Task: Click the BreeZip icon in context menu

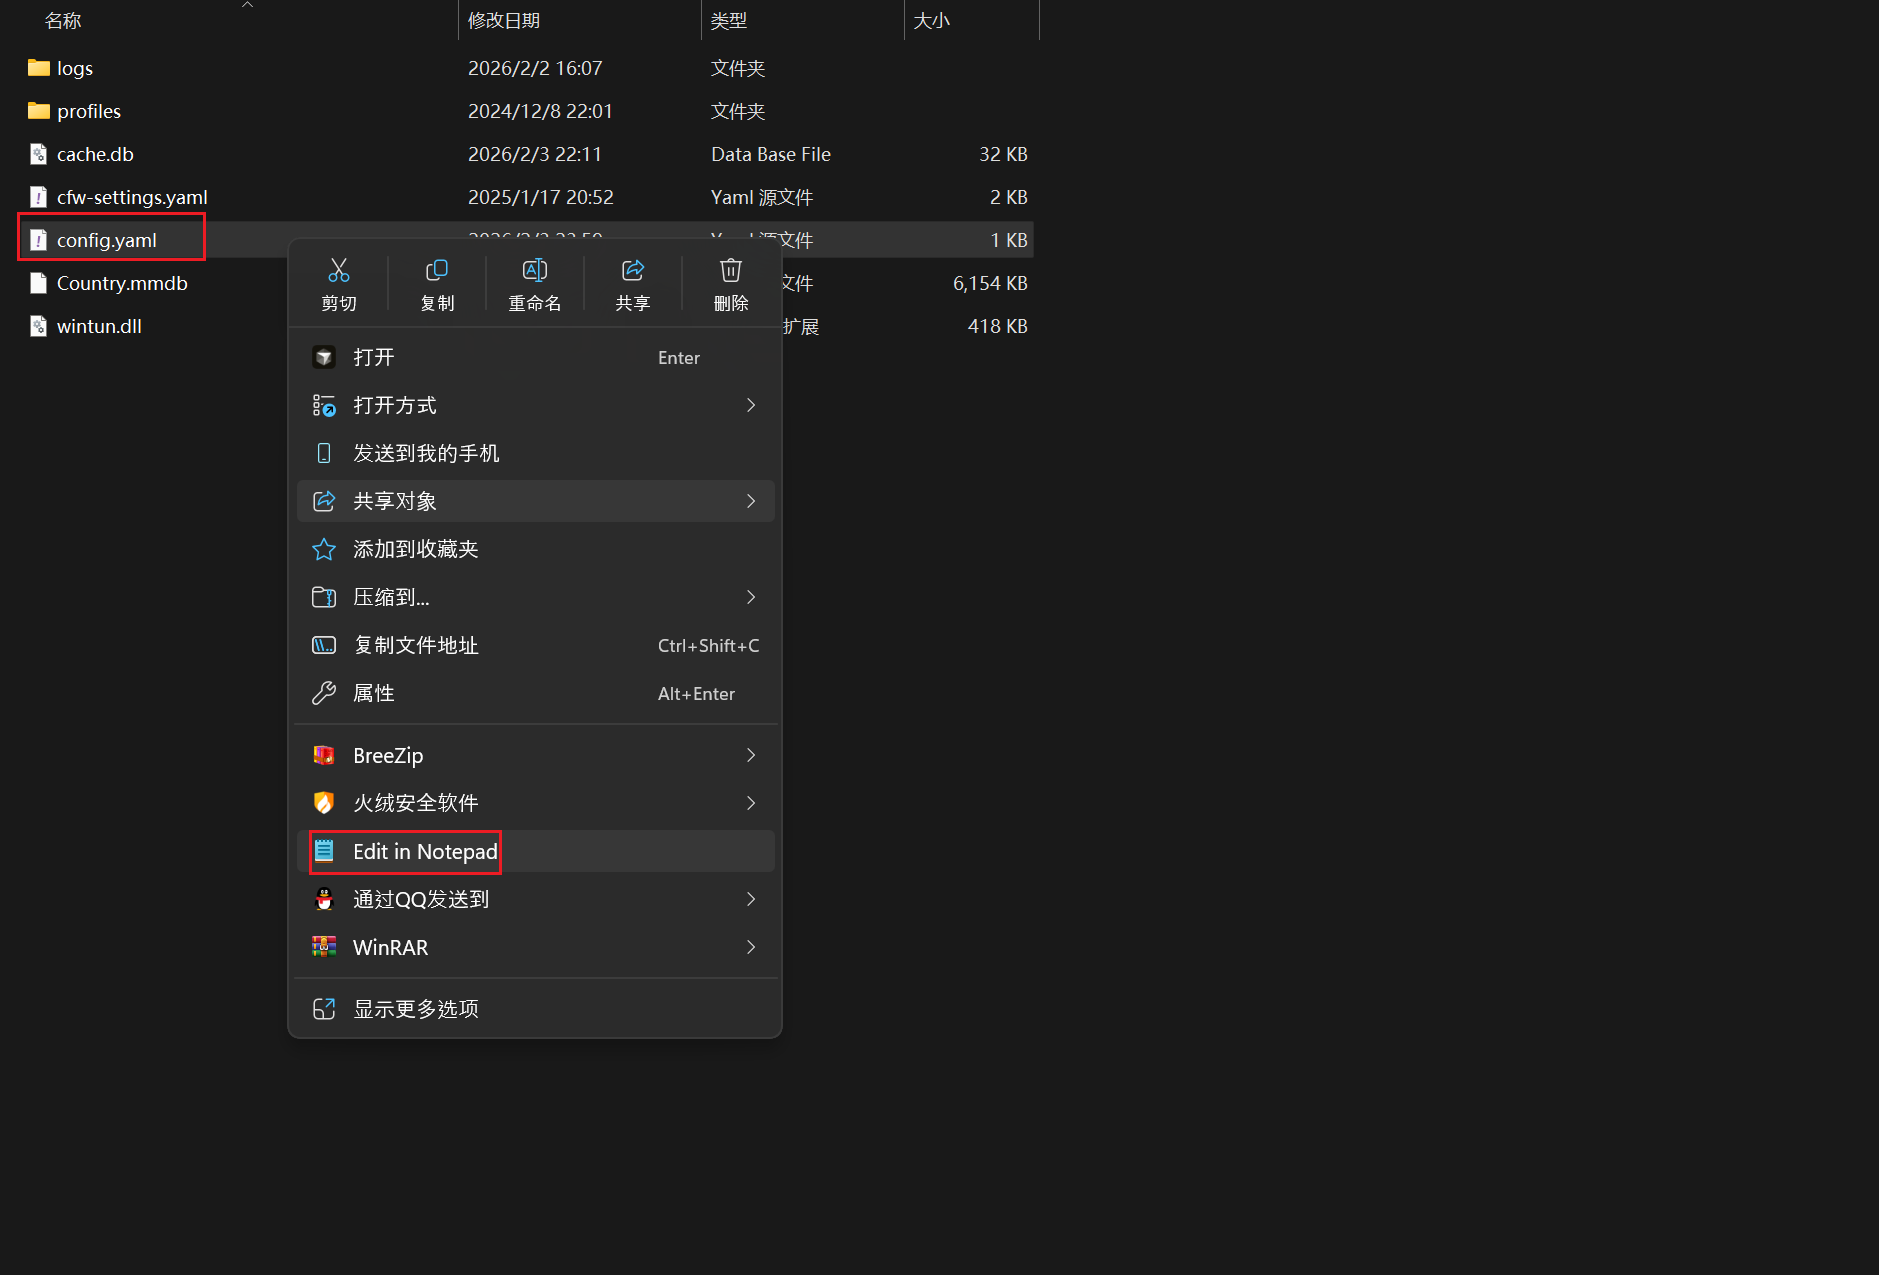Action: click(324, 755)
